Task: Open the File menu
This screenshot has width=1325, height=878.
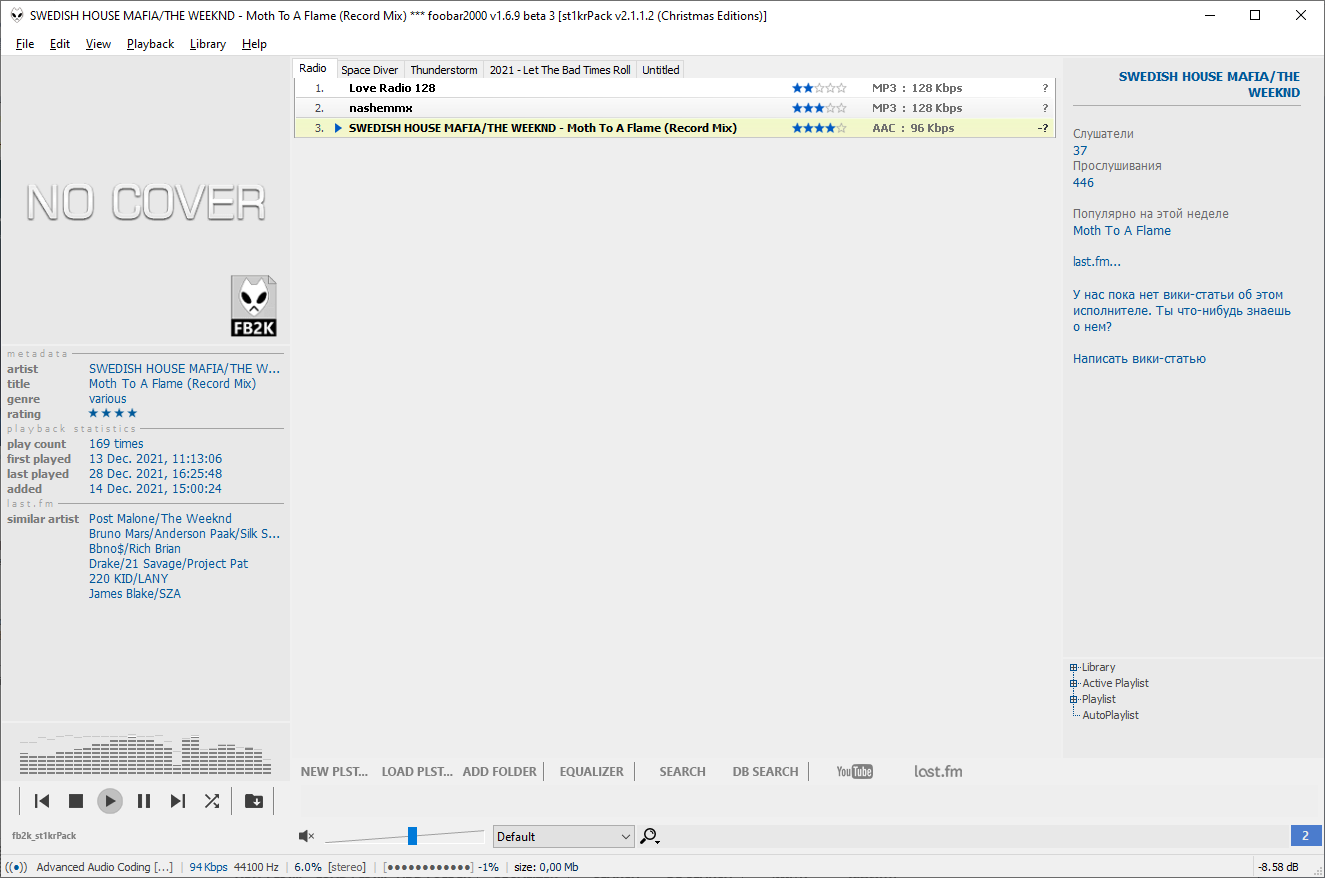Action: coord(25,44)
